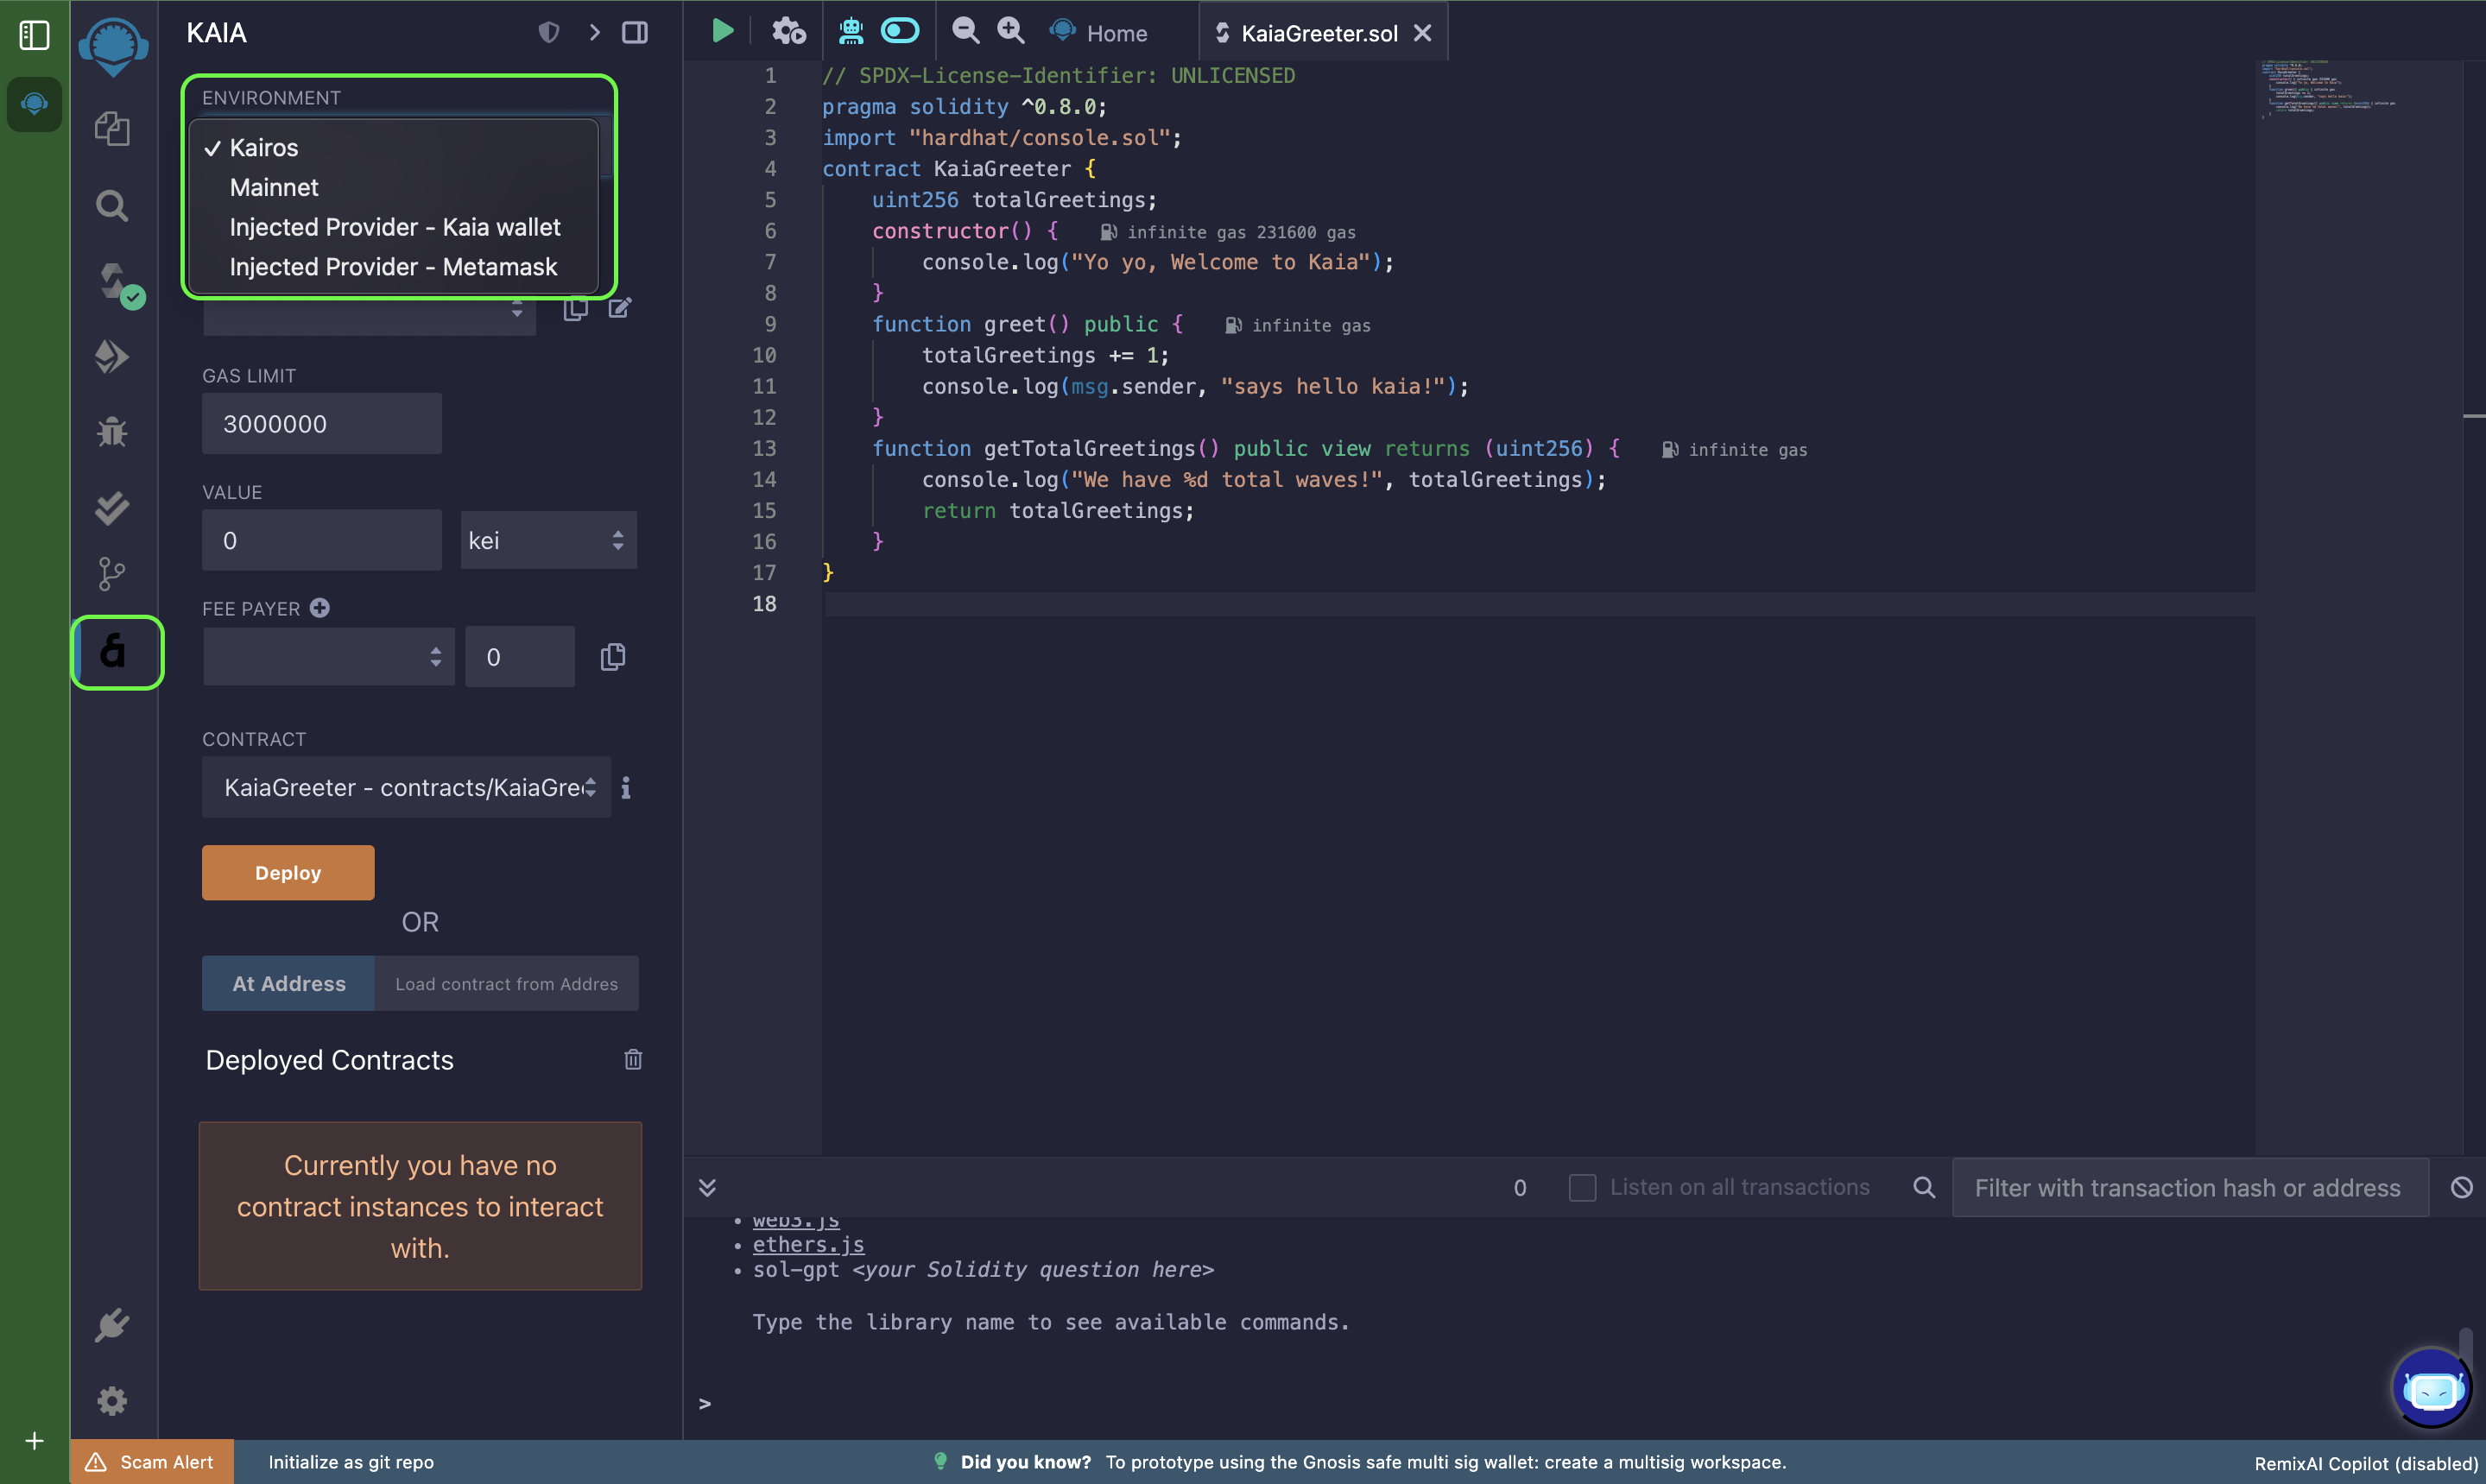The height and width of the screenshot is (1484, 2486).
Task: Open Deploy & Run Transactions ethereum icon
Action: 112,357
